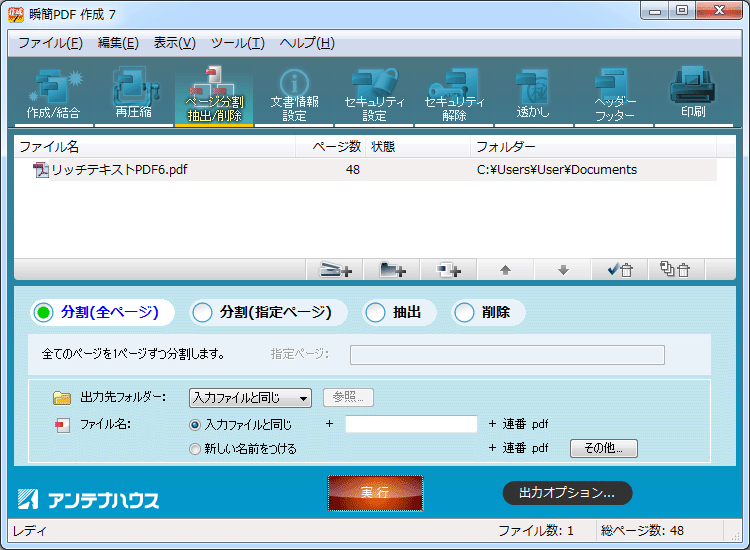Viewport: 750px width, 550px height.
Task: Open セキュリティ設定 security settings tool
Action: point(374,95)
